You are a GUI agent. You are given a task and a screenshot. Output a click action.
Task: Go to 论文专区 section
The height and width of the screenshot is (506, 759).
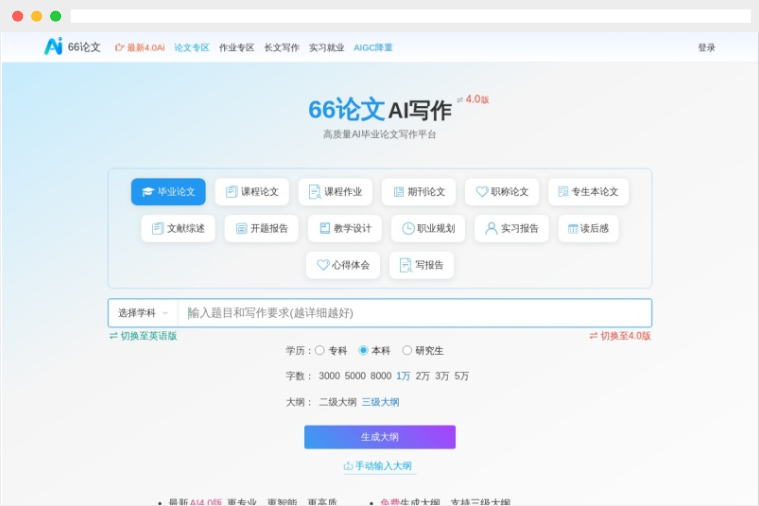pos(192,47)
